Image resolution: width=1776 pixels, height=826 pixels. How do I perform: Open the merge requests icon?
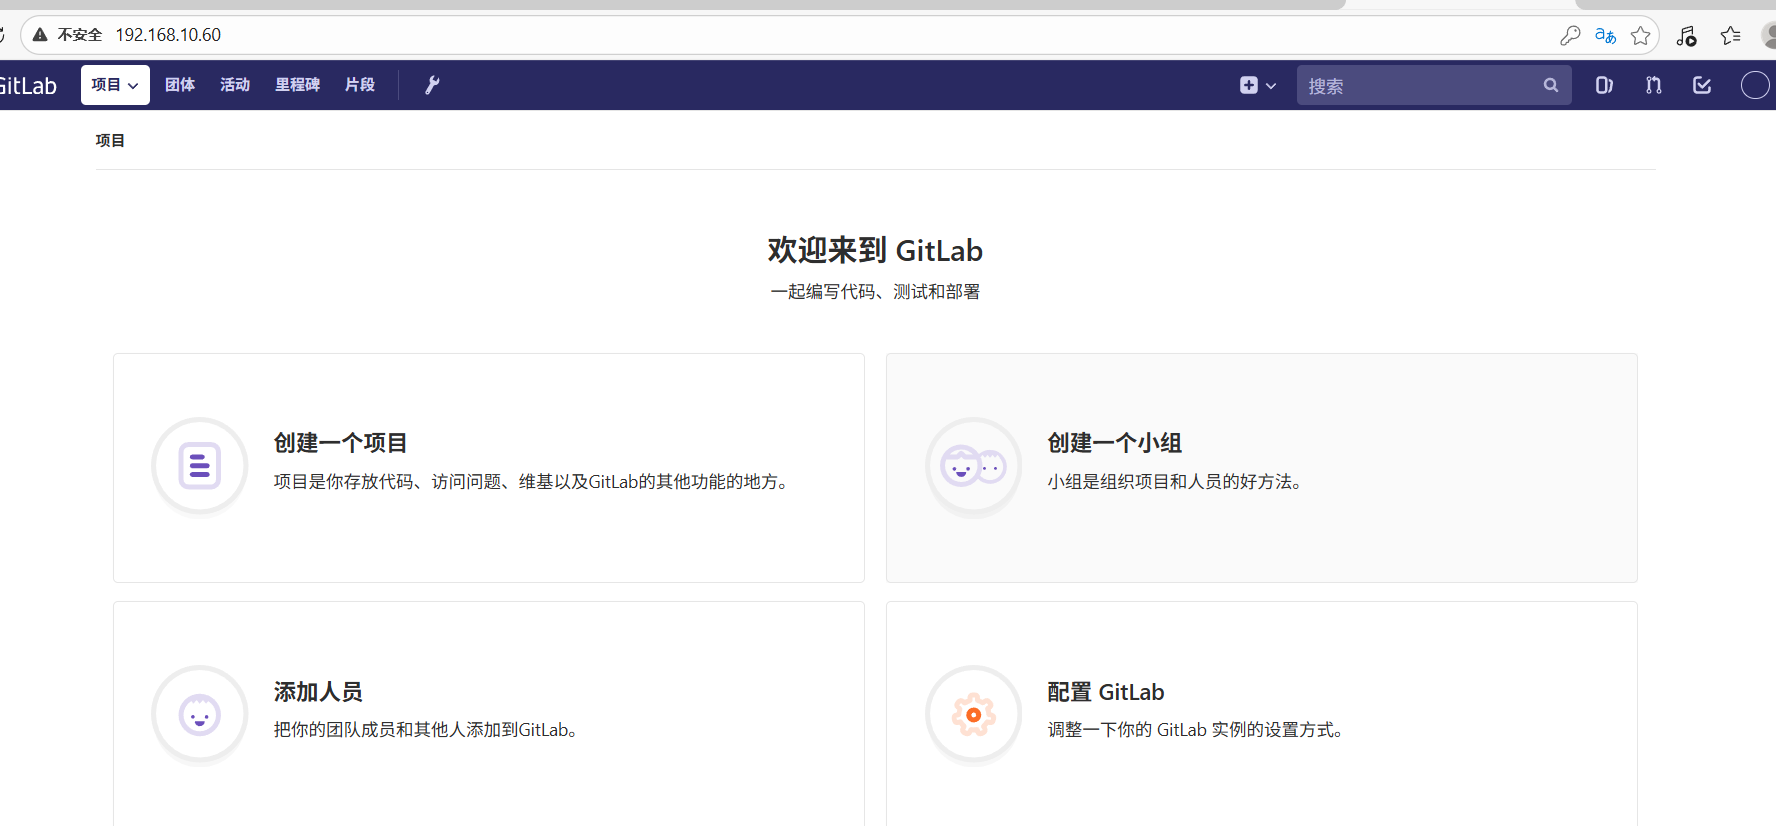click(x=1654, y=85)
